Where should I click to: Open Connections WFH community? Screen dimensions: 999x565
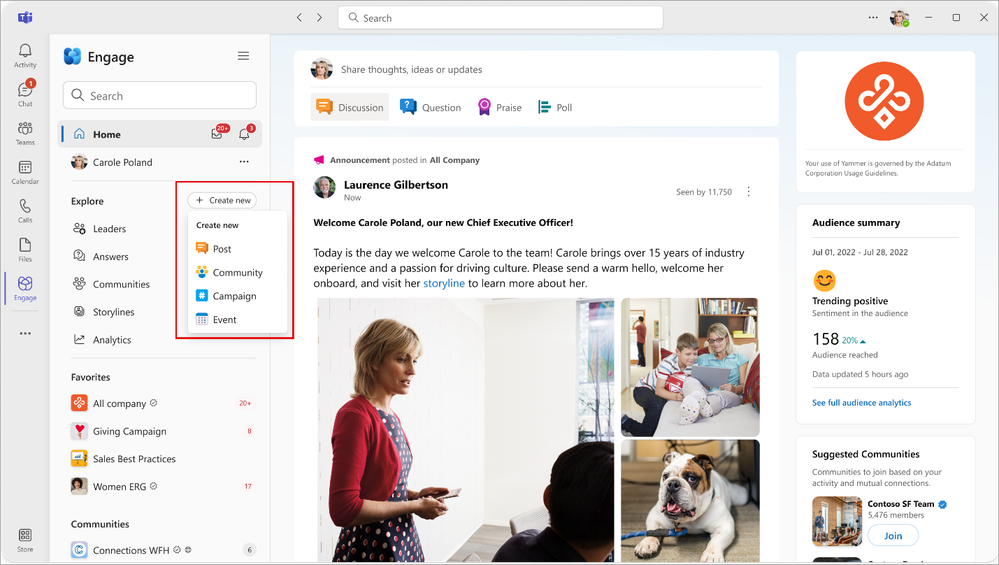click(x=162, y=550)
